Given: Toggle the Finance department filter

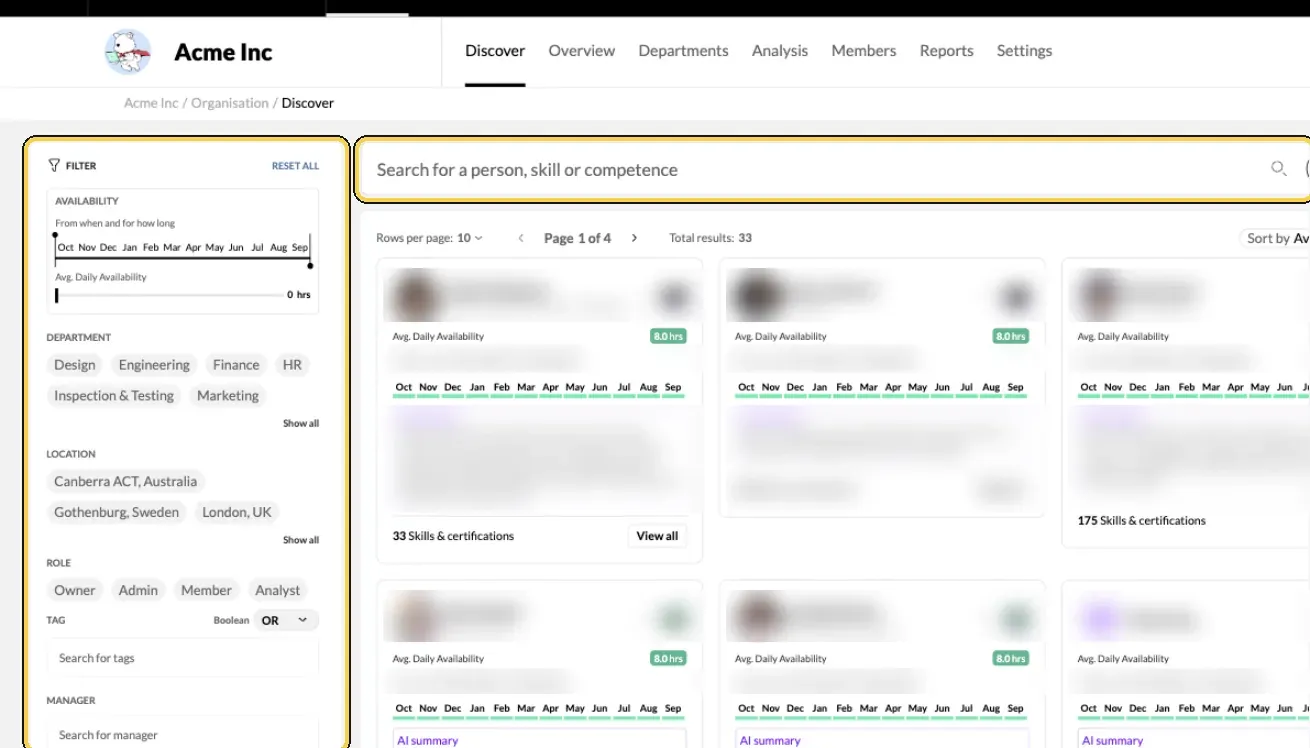Looking at the screenshot, I should (x=236, y=365).
